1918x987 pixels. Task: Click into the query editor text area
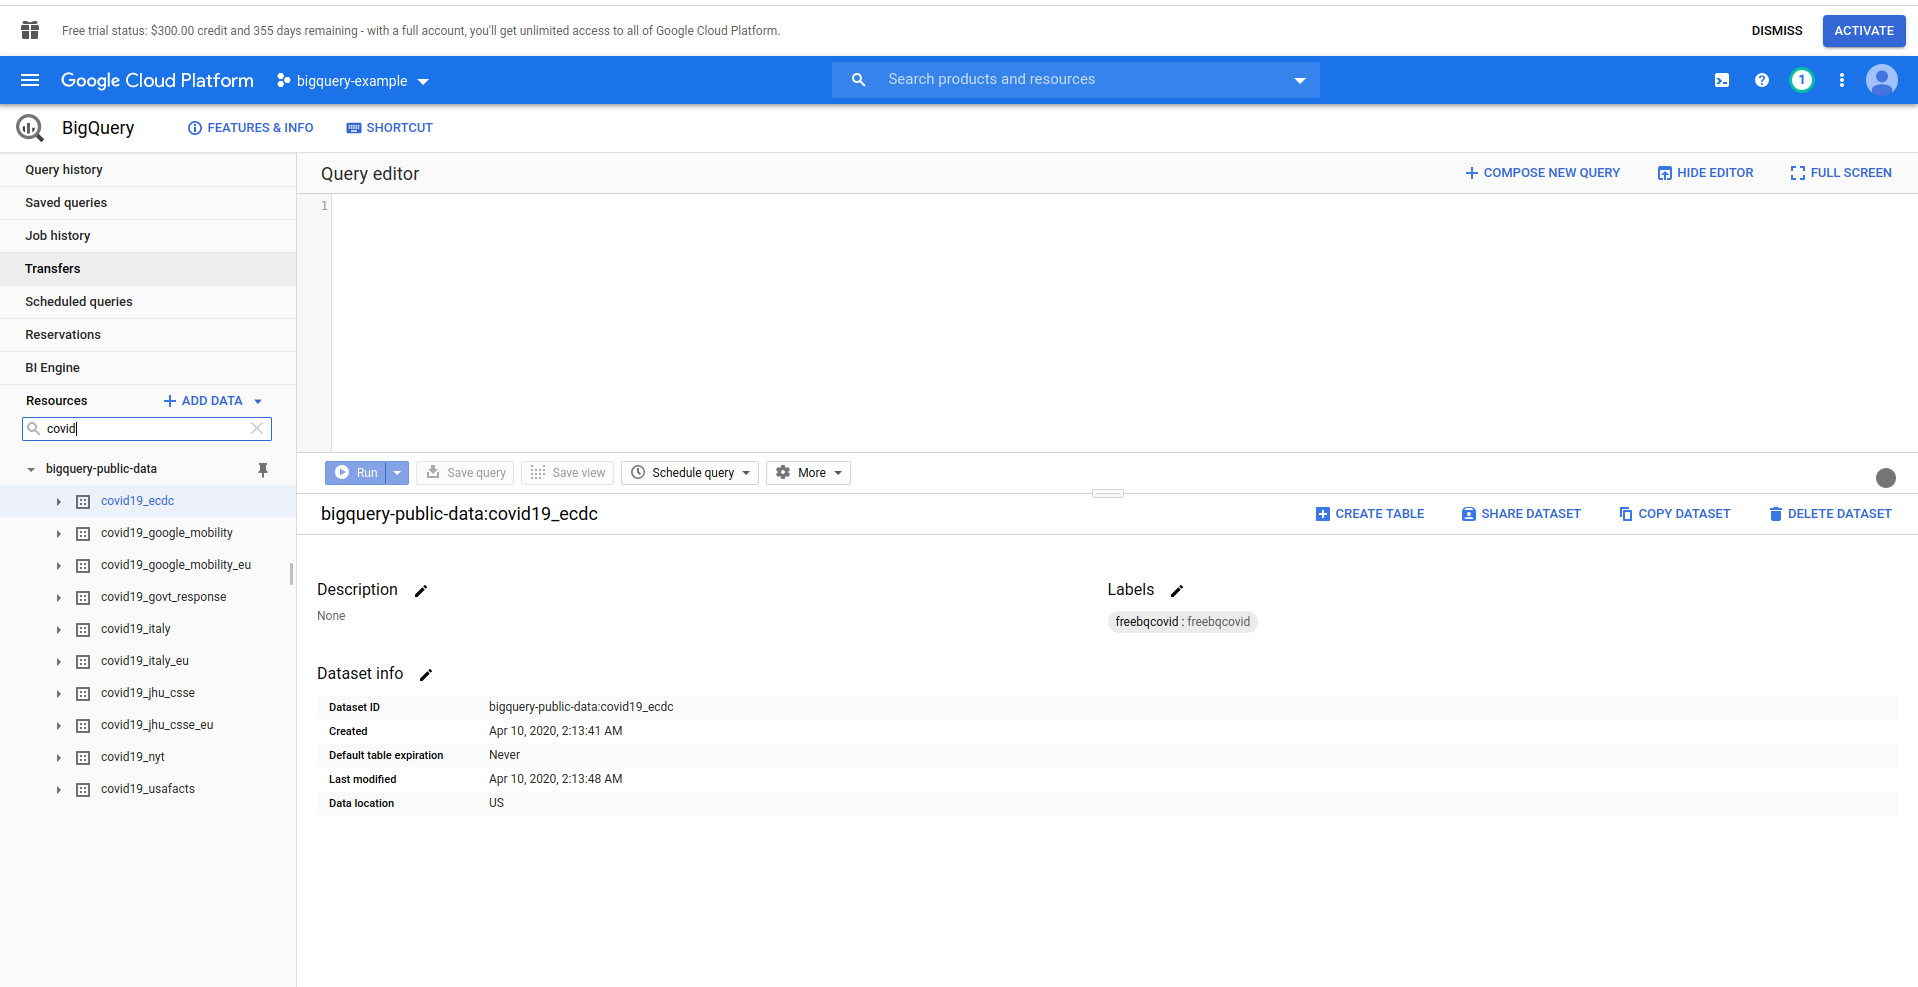tap(1124, 322)
